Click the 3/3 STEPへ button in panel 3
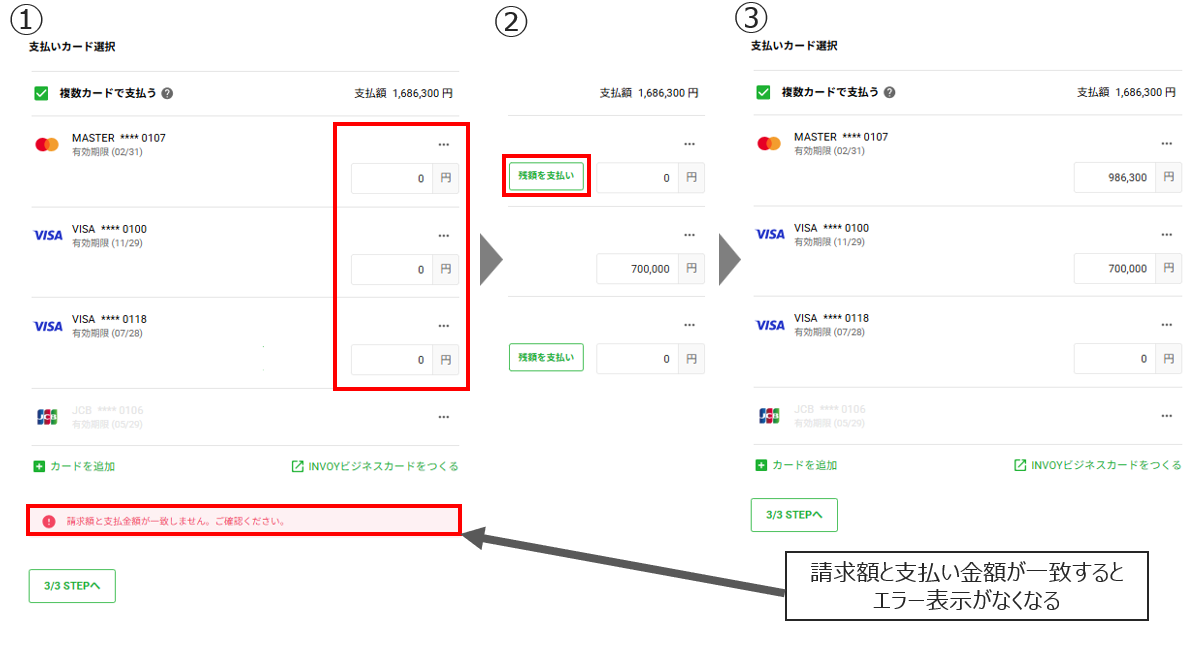The height and width of the screenshot is (663, 1203). click(794, 514)
